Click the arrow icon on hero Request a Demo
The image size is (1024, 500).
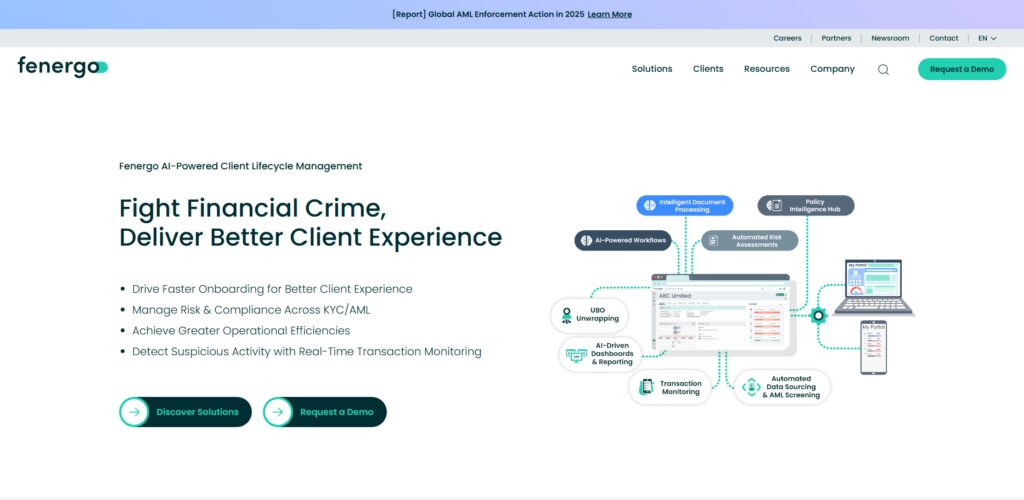278,412
